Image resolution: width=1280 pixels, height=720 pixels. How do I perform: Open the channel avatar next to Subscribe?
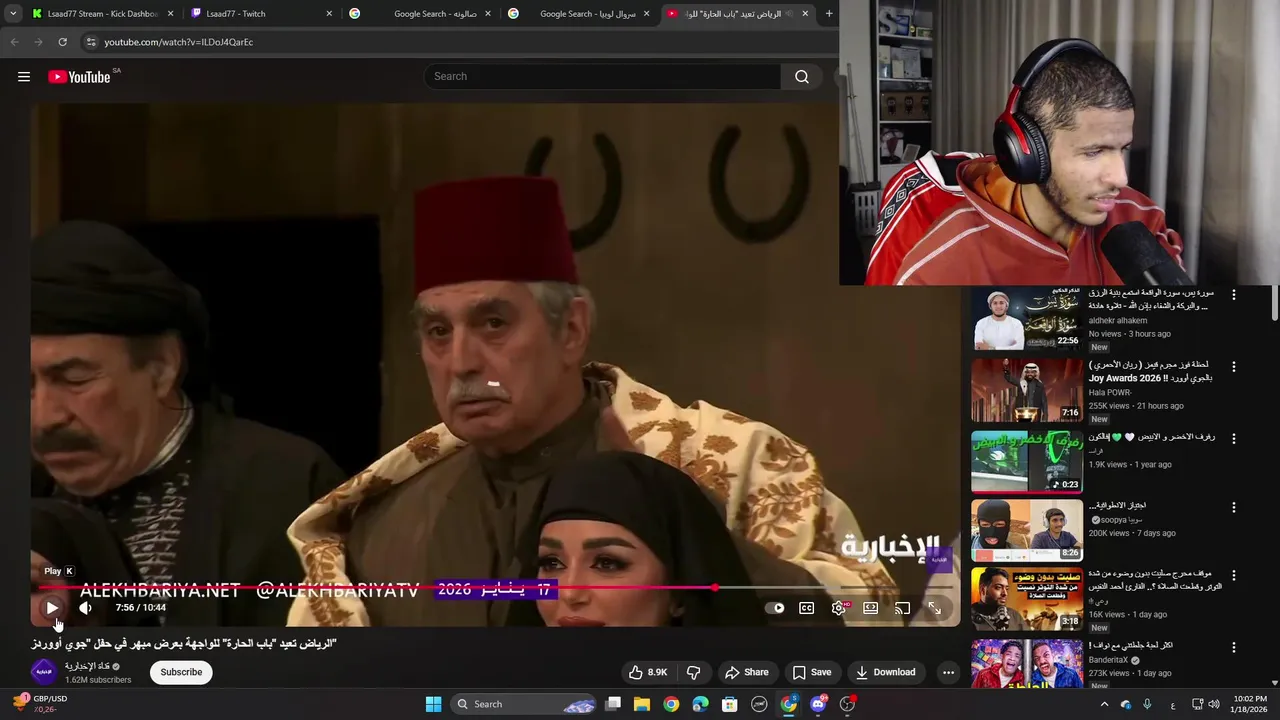click(43, 672)
